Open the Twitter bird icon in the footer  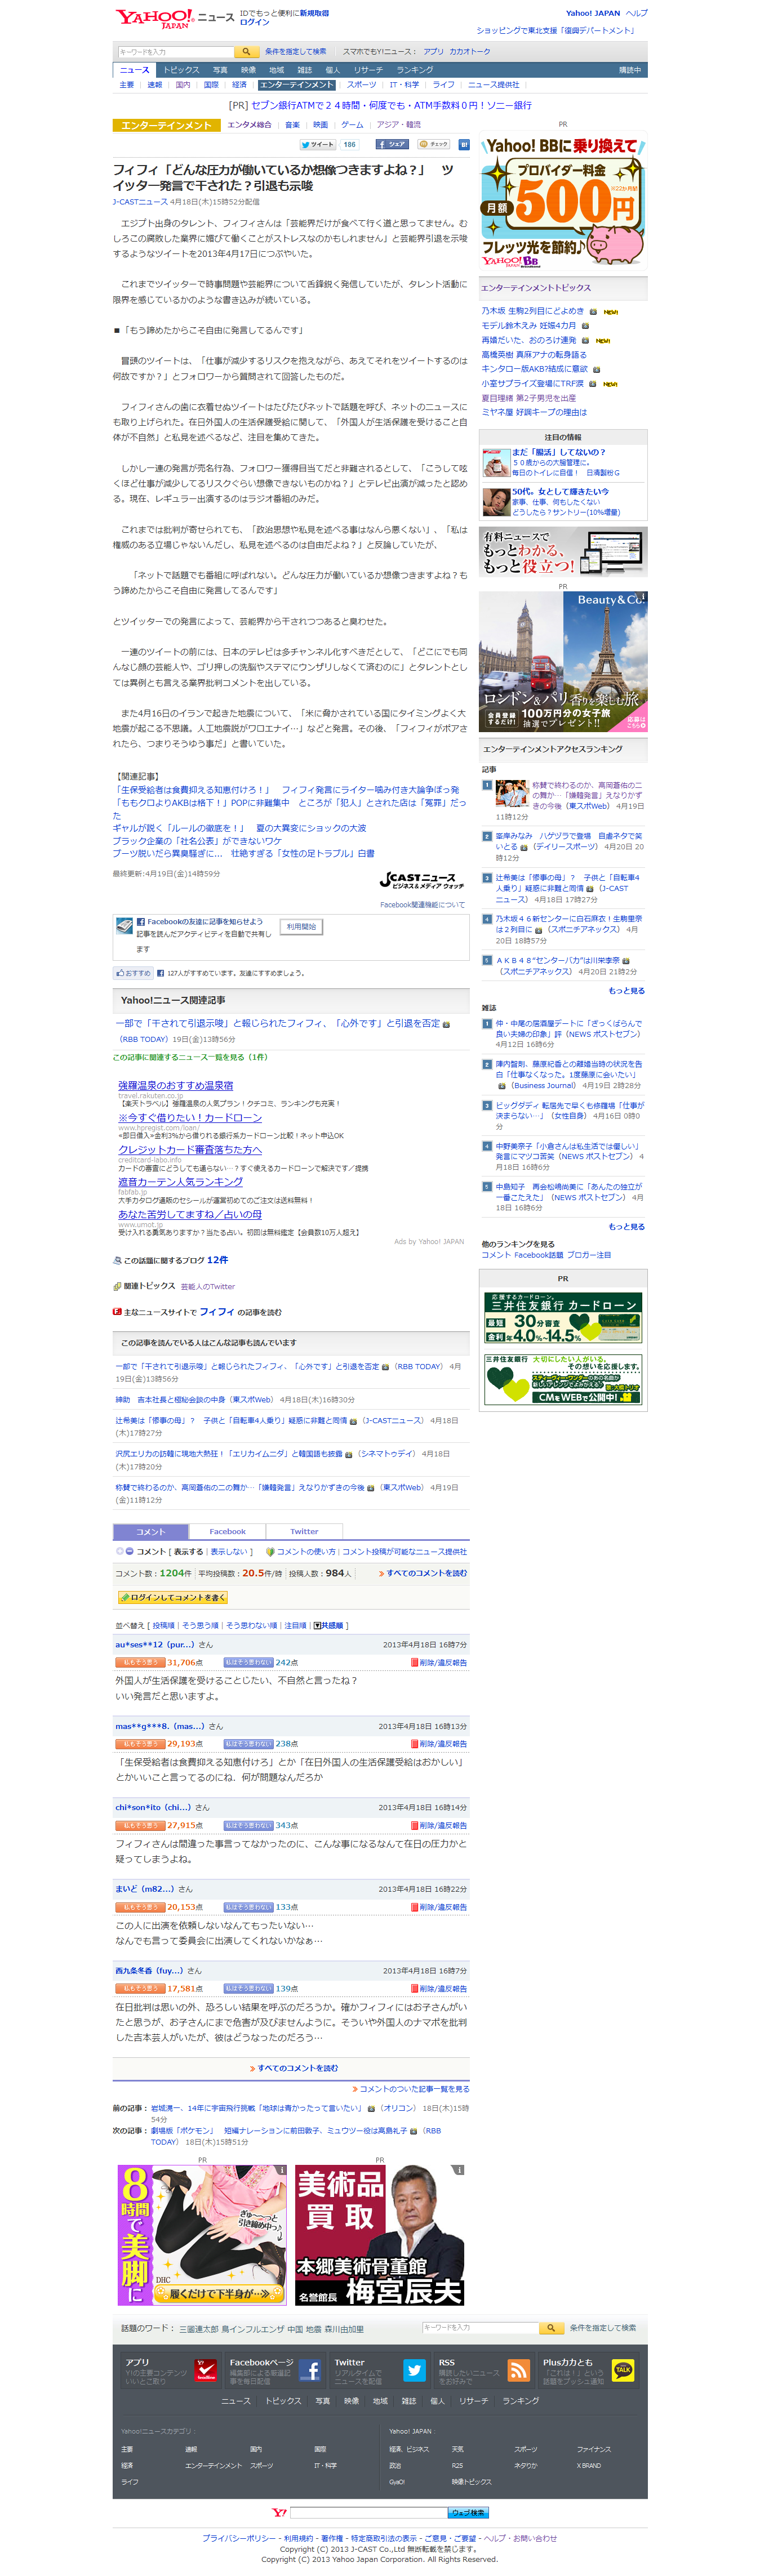[x=414, y=2370]
